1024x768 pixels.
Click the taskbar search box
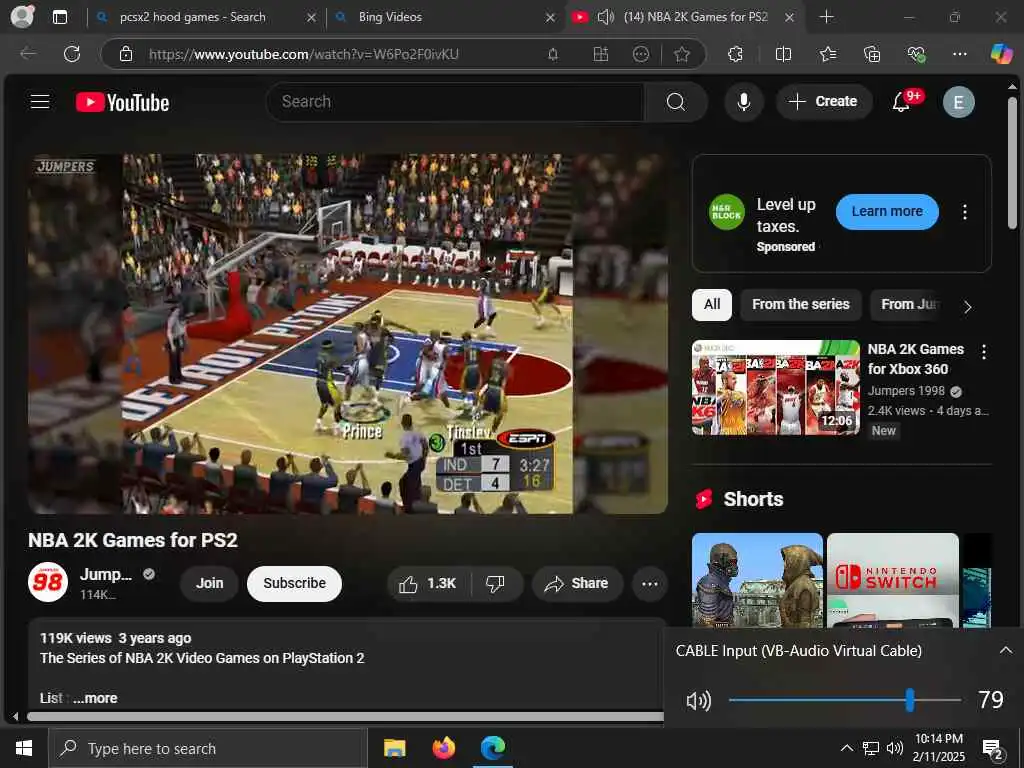pyautogui.click(x=208, y=748)
